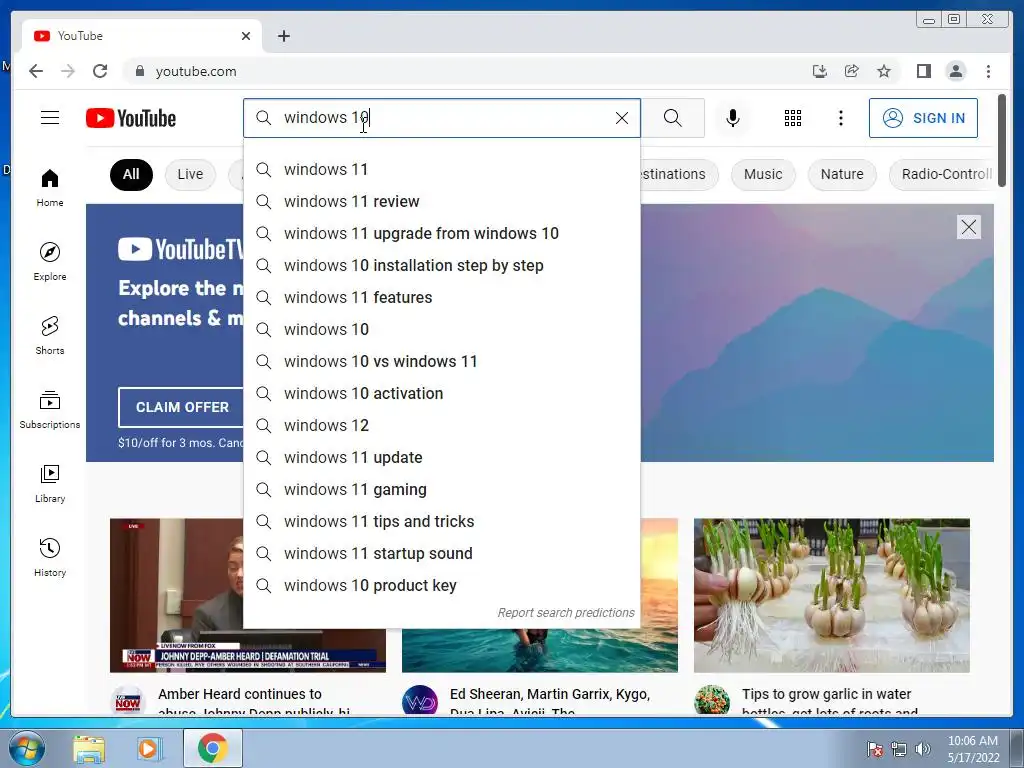Open 'Amber Heard continues to' video title

coord(253,702)
